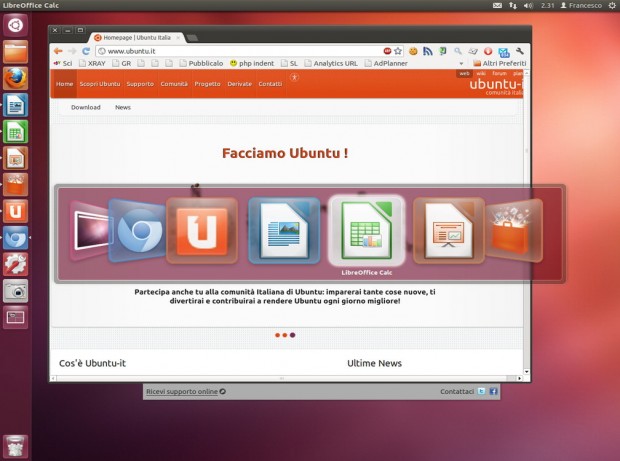Open the Files folder in the launcher
The image size is (620, 461).
click(15, 52)
